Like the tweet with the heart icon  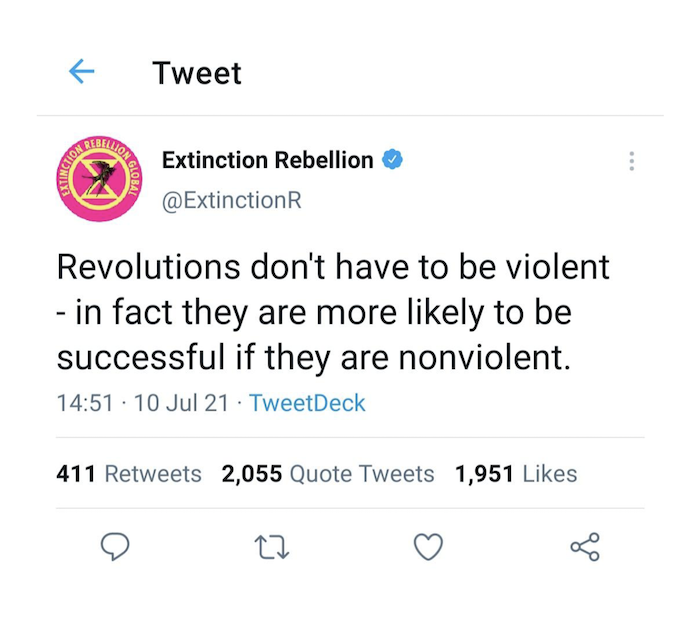(429, 546)
